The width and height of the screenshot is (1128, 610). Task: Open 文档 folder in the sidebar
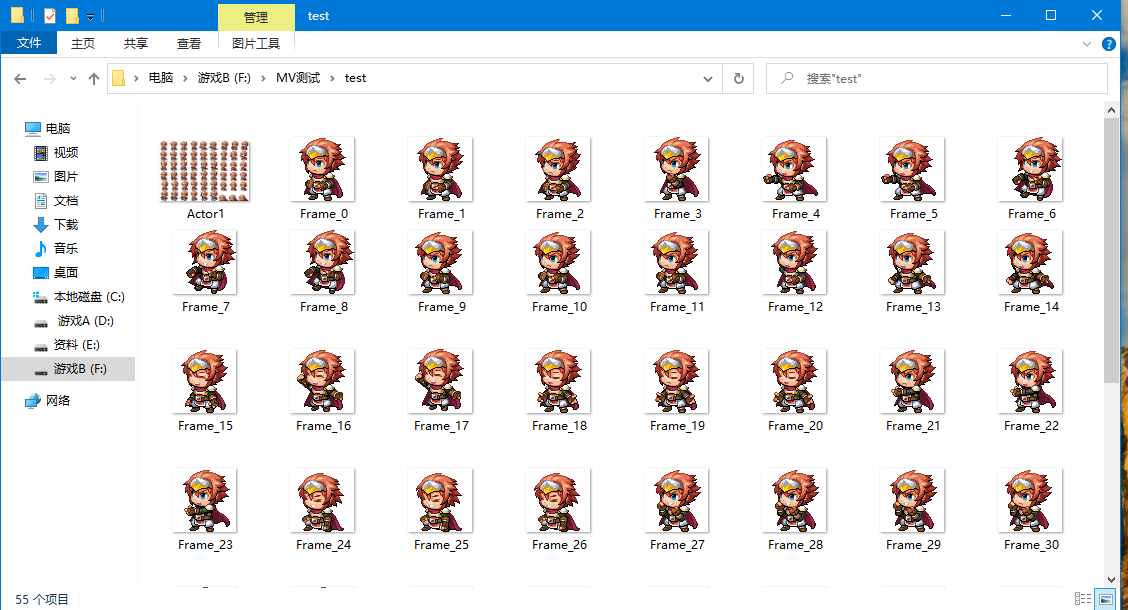[65, 201]
